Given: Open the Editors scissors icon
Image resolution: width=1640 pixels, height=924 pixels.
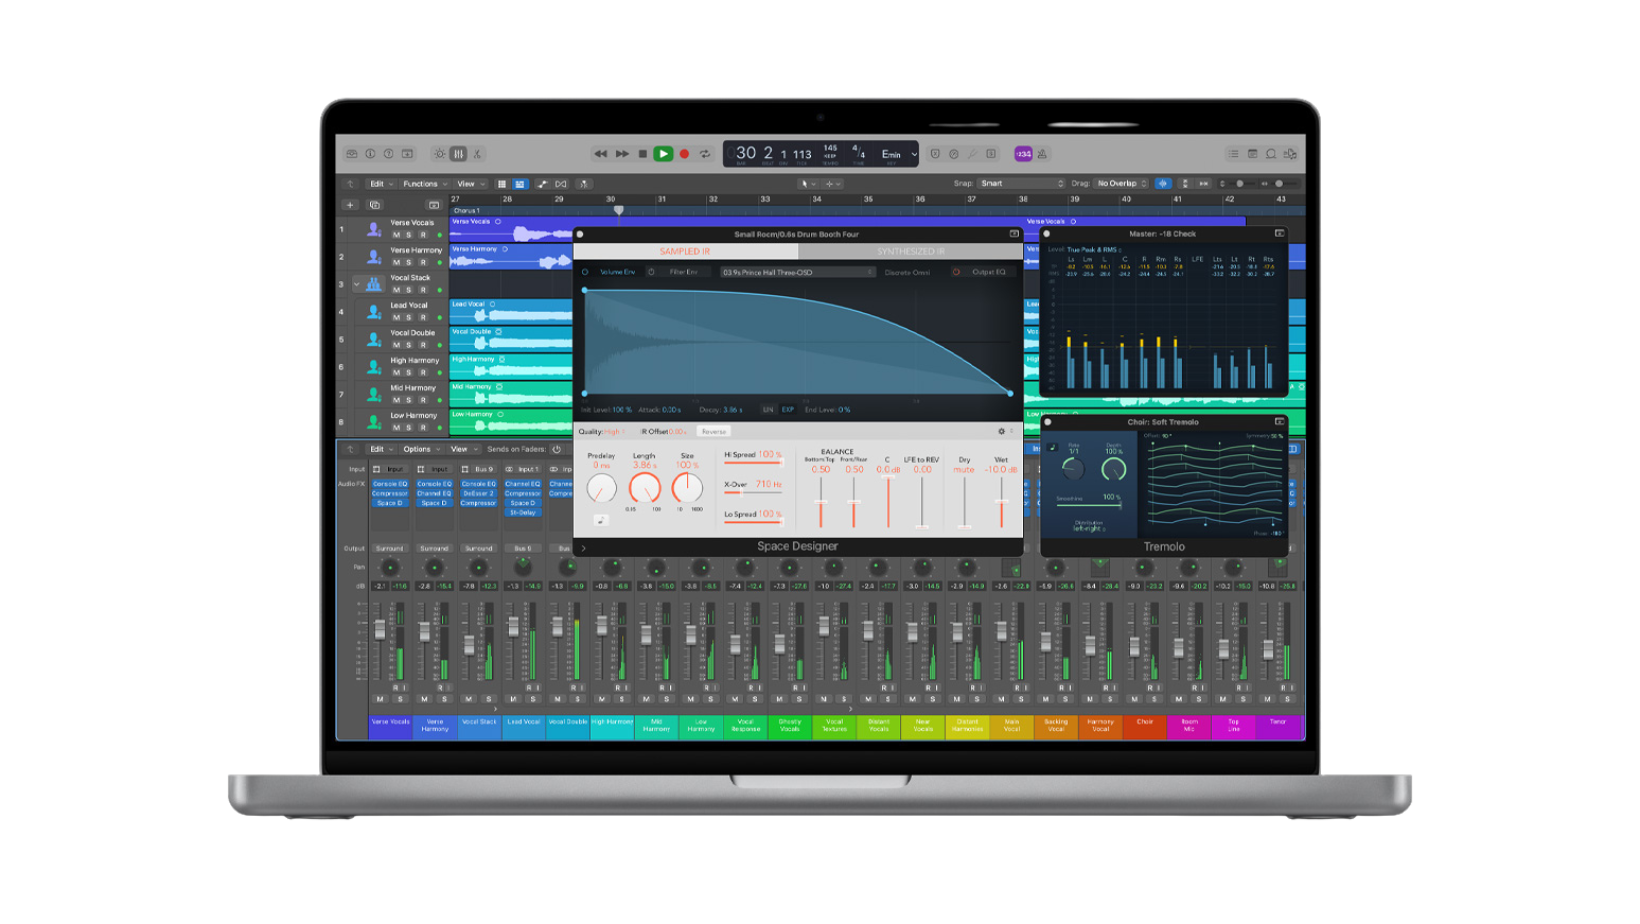Looking at the screenshot, I should (477, 154).
